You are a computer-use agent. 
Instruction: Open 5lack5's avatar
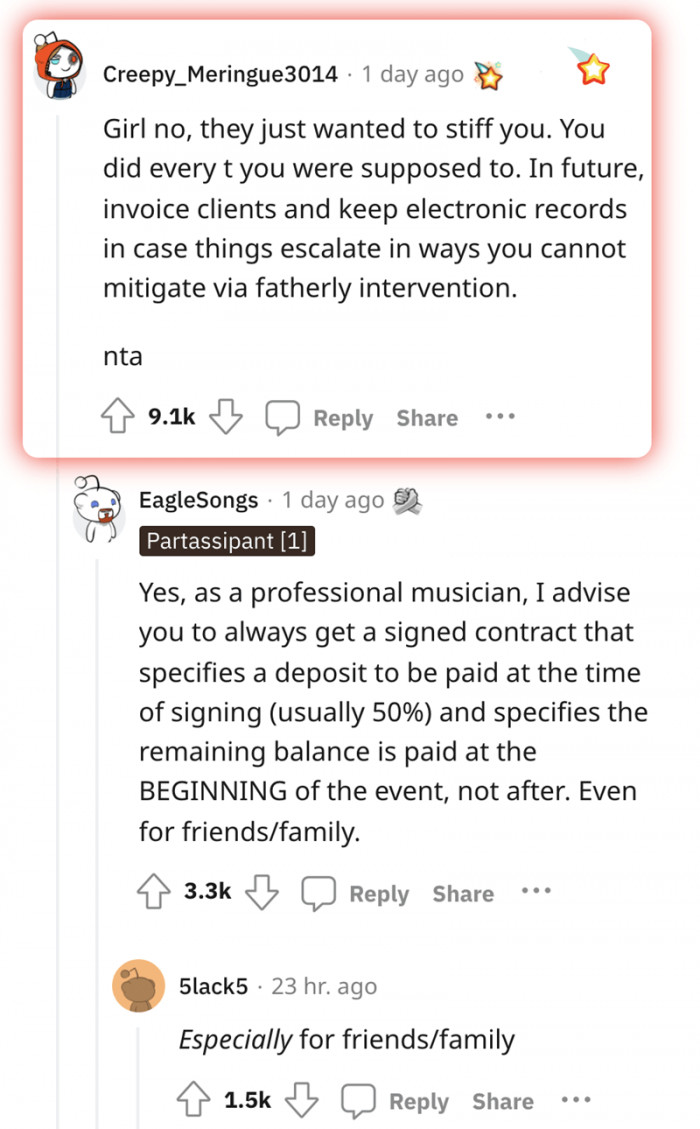pyautogui.click(x=139, y=985)
